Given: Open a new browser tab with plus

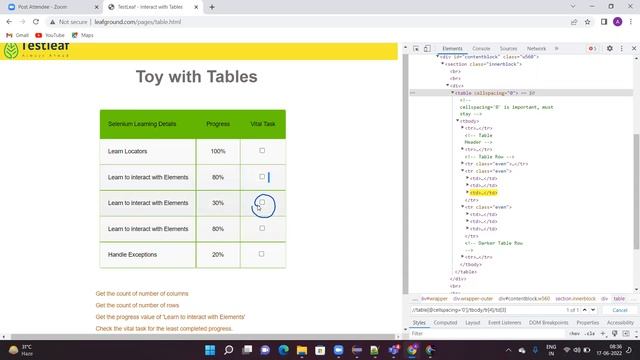Looking at the screenshot, I should click(212, 7).
